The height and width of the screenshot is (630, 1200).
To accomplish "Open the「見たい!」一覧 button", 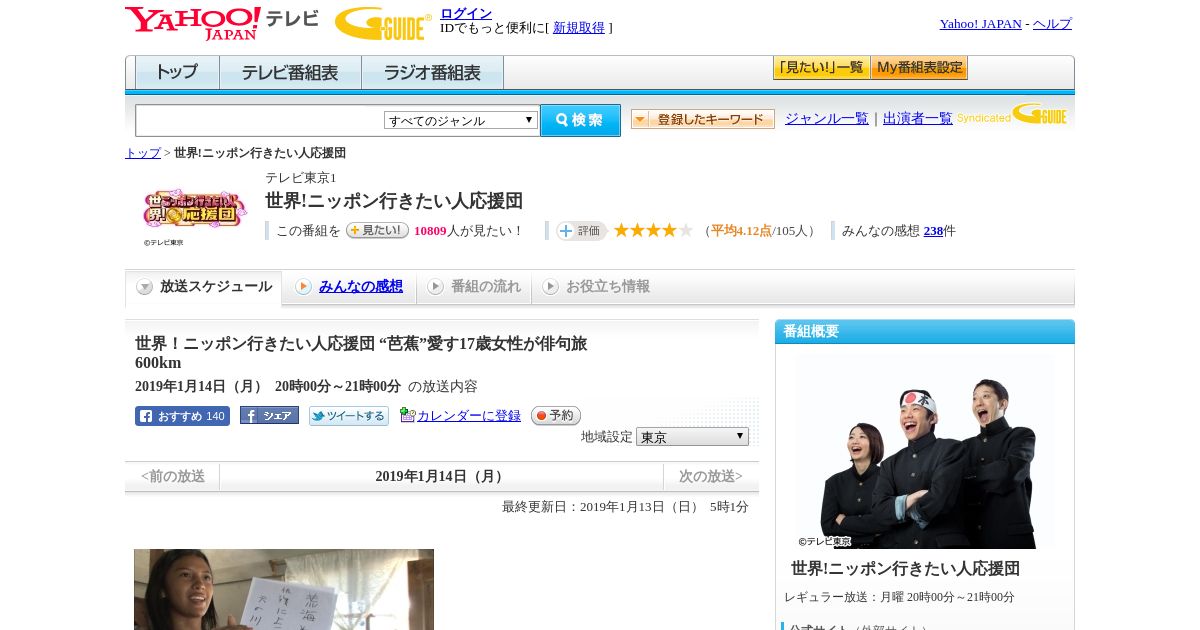I will (x=821, y=68).
